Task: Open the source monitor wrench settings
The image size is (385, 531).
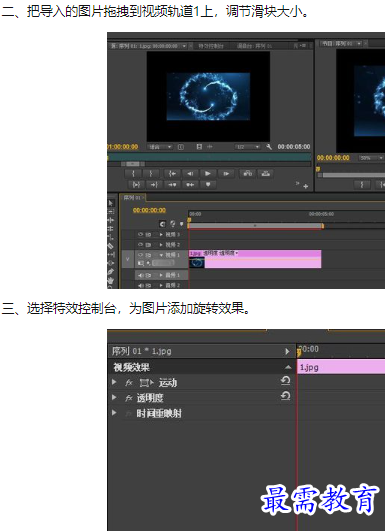Action: pos(269,147)
